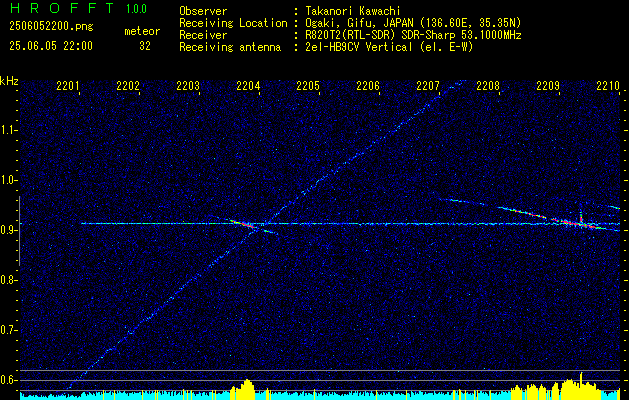This screenshot has height=400, width=629.
Task: Click the 1.0 kHz frequency label
Action: [x=8, y=180]
